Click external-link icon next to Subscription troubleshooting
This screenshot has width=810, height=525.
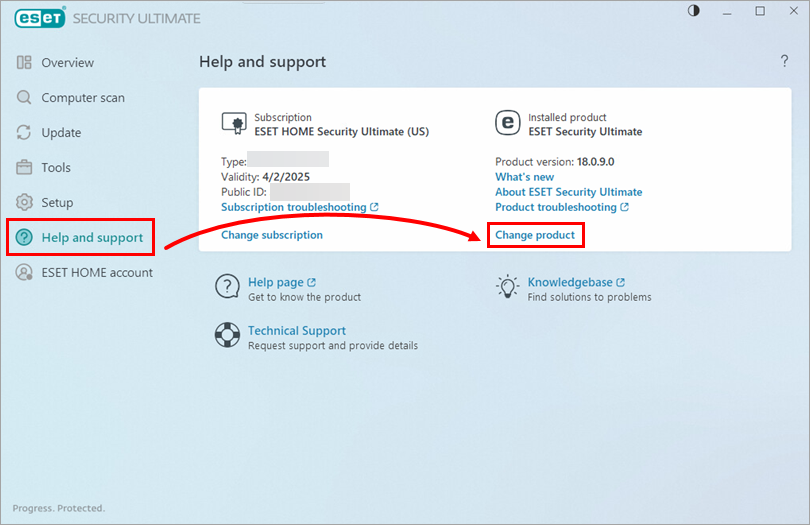pos(375,207)
